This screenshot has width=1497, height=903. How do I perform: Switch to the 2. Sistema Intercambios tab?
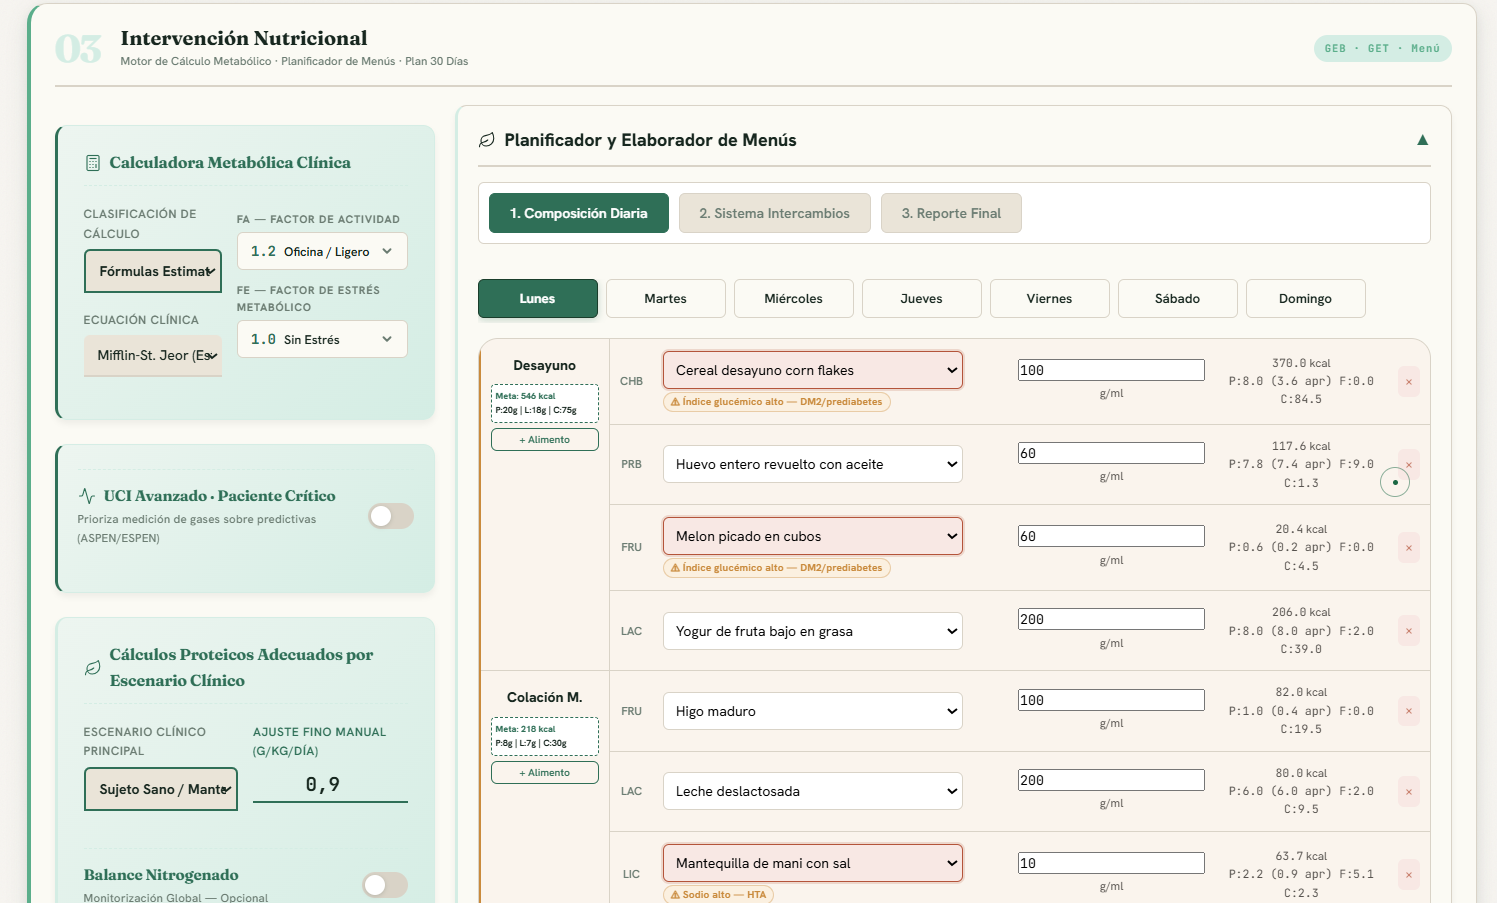[775, 213]
